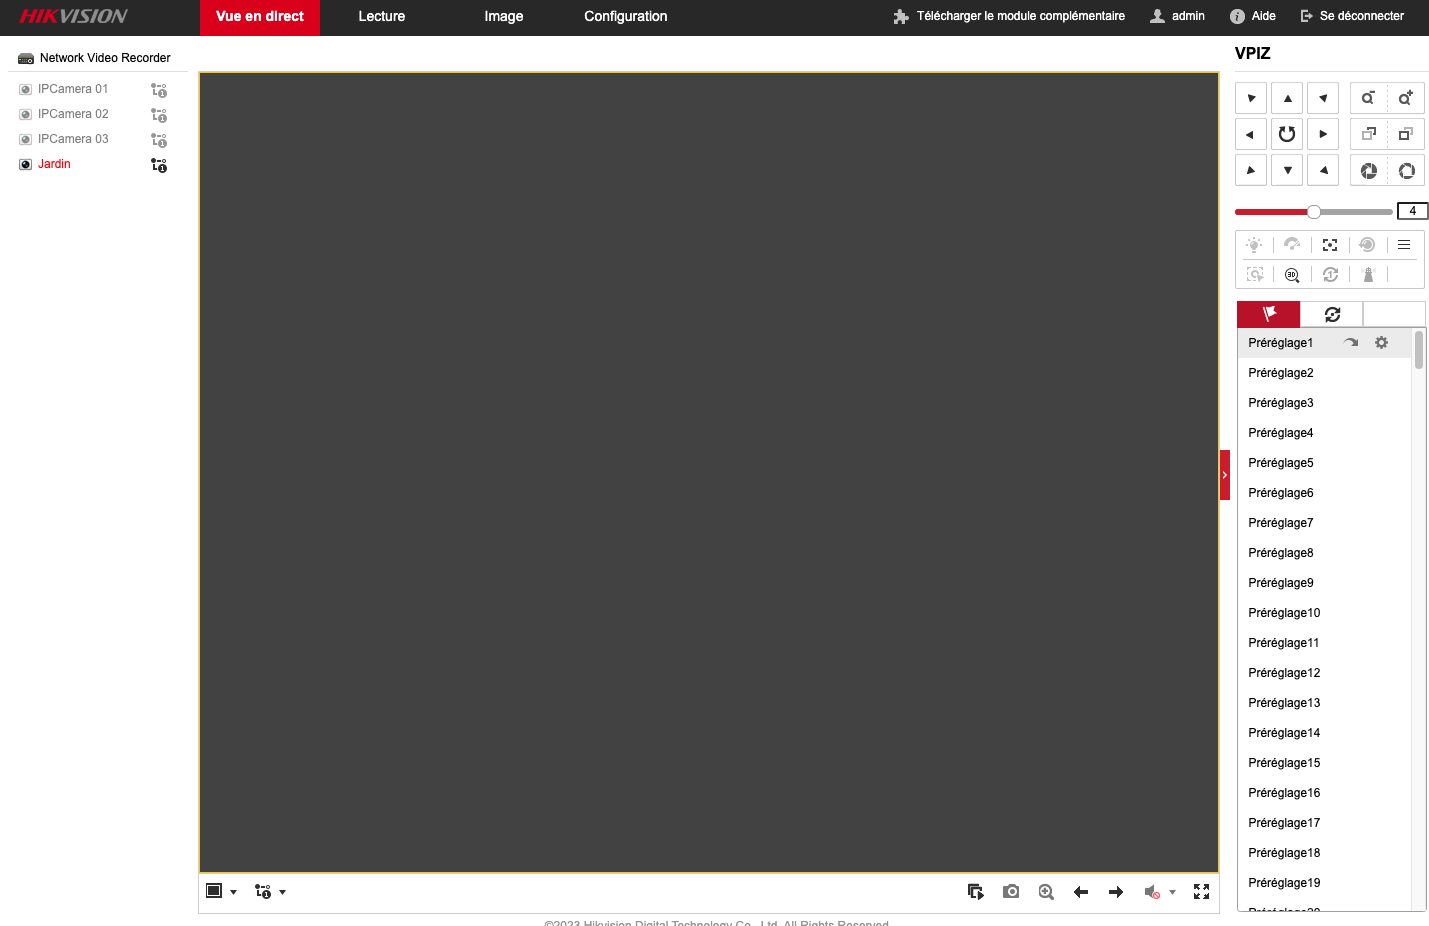Image resolution: width=1429 pixels, height=926 pixels.
Task: Open the iris with the iris+ button
Action: 1369,171
